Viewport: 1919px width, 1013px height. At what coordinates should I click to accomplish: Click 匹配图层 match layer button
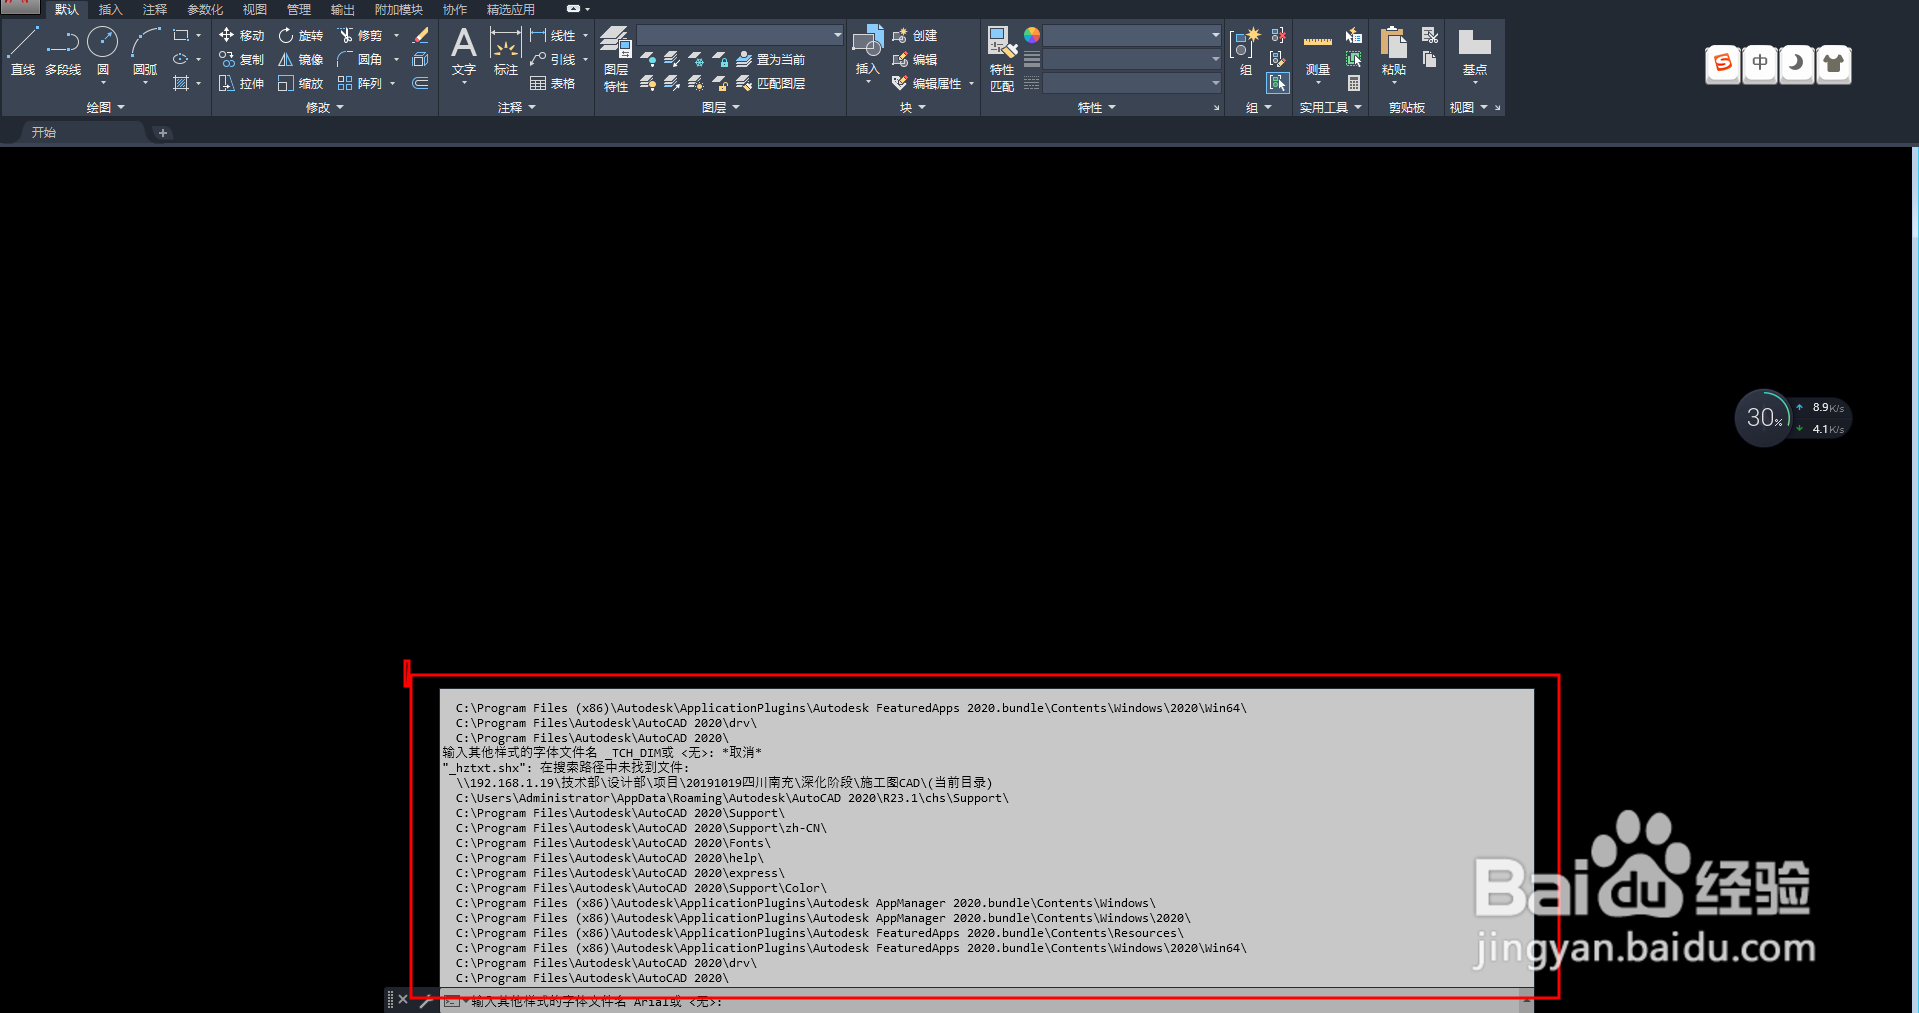click(x=771, y=83)
